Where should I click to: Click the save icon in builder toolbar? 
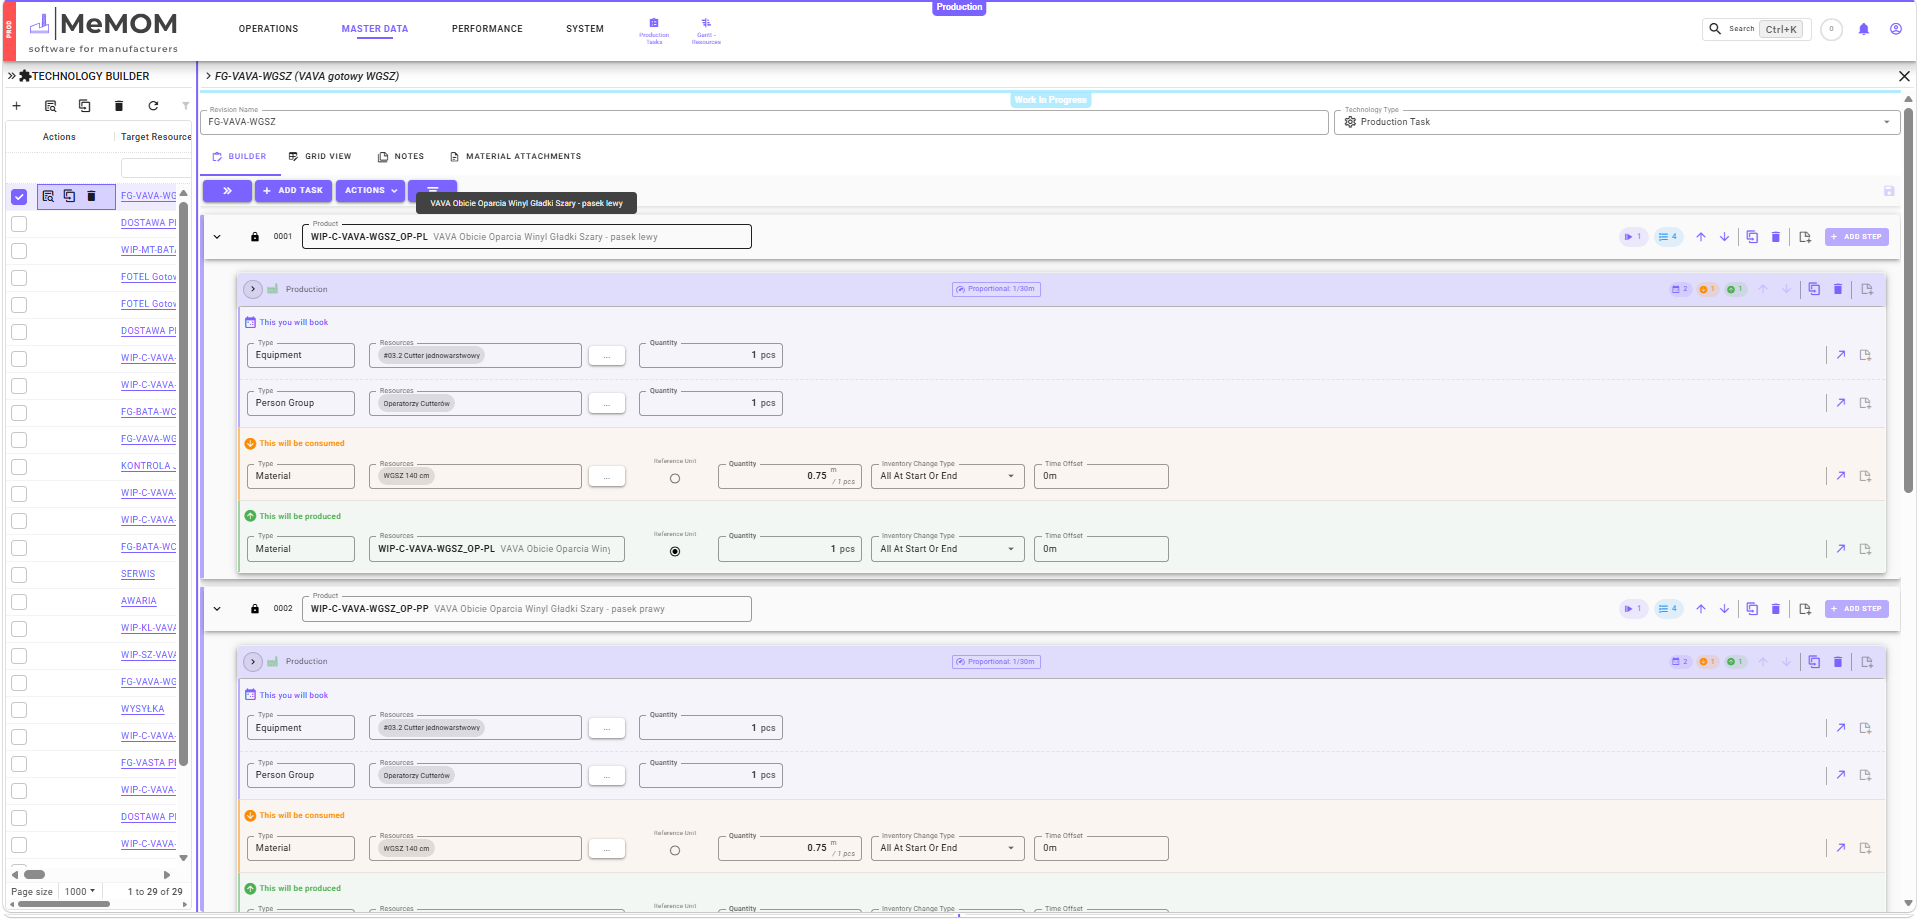click(x=1889, y=191)
